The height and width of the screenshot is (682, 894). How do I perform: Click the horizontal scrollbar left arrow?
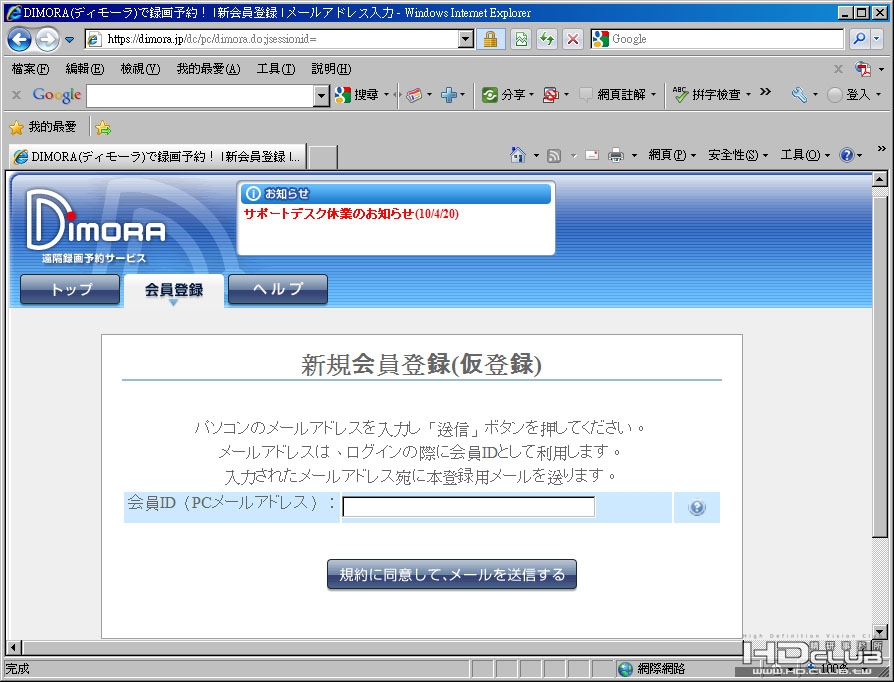pos(14,647)
